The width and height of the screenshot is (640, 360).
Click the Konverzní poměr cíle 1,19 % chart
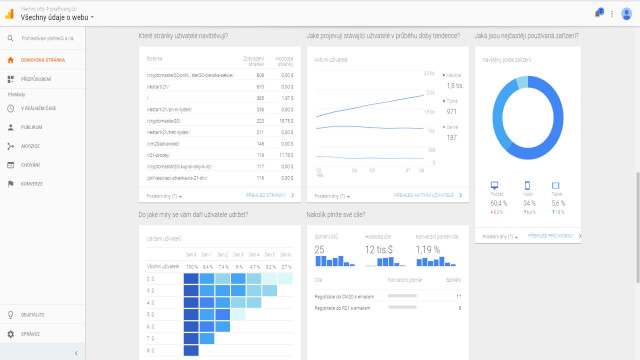pyautogui.click(x=436, y=261)
